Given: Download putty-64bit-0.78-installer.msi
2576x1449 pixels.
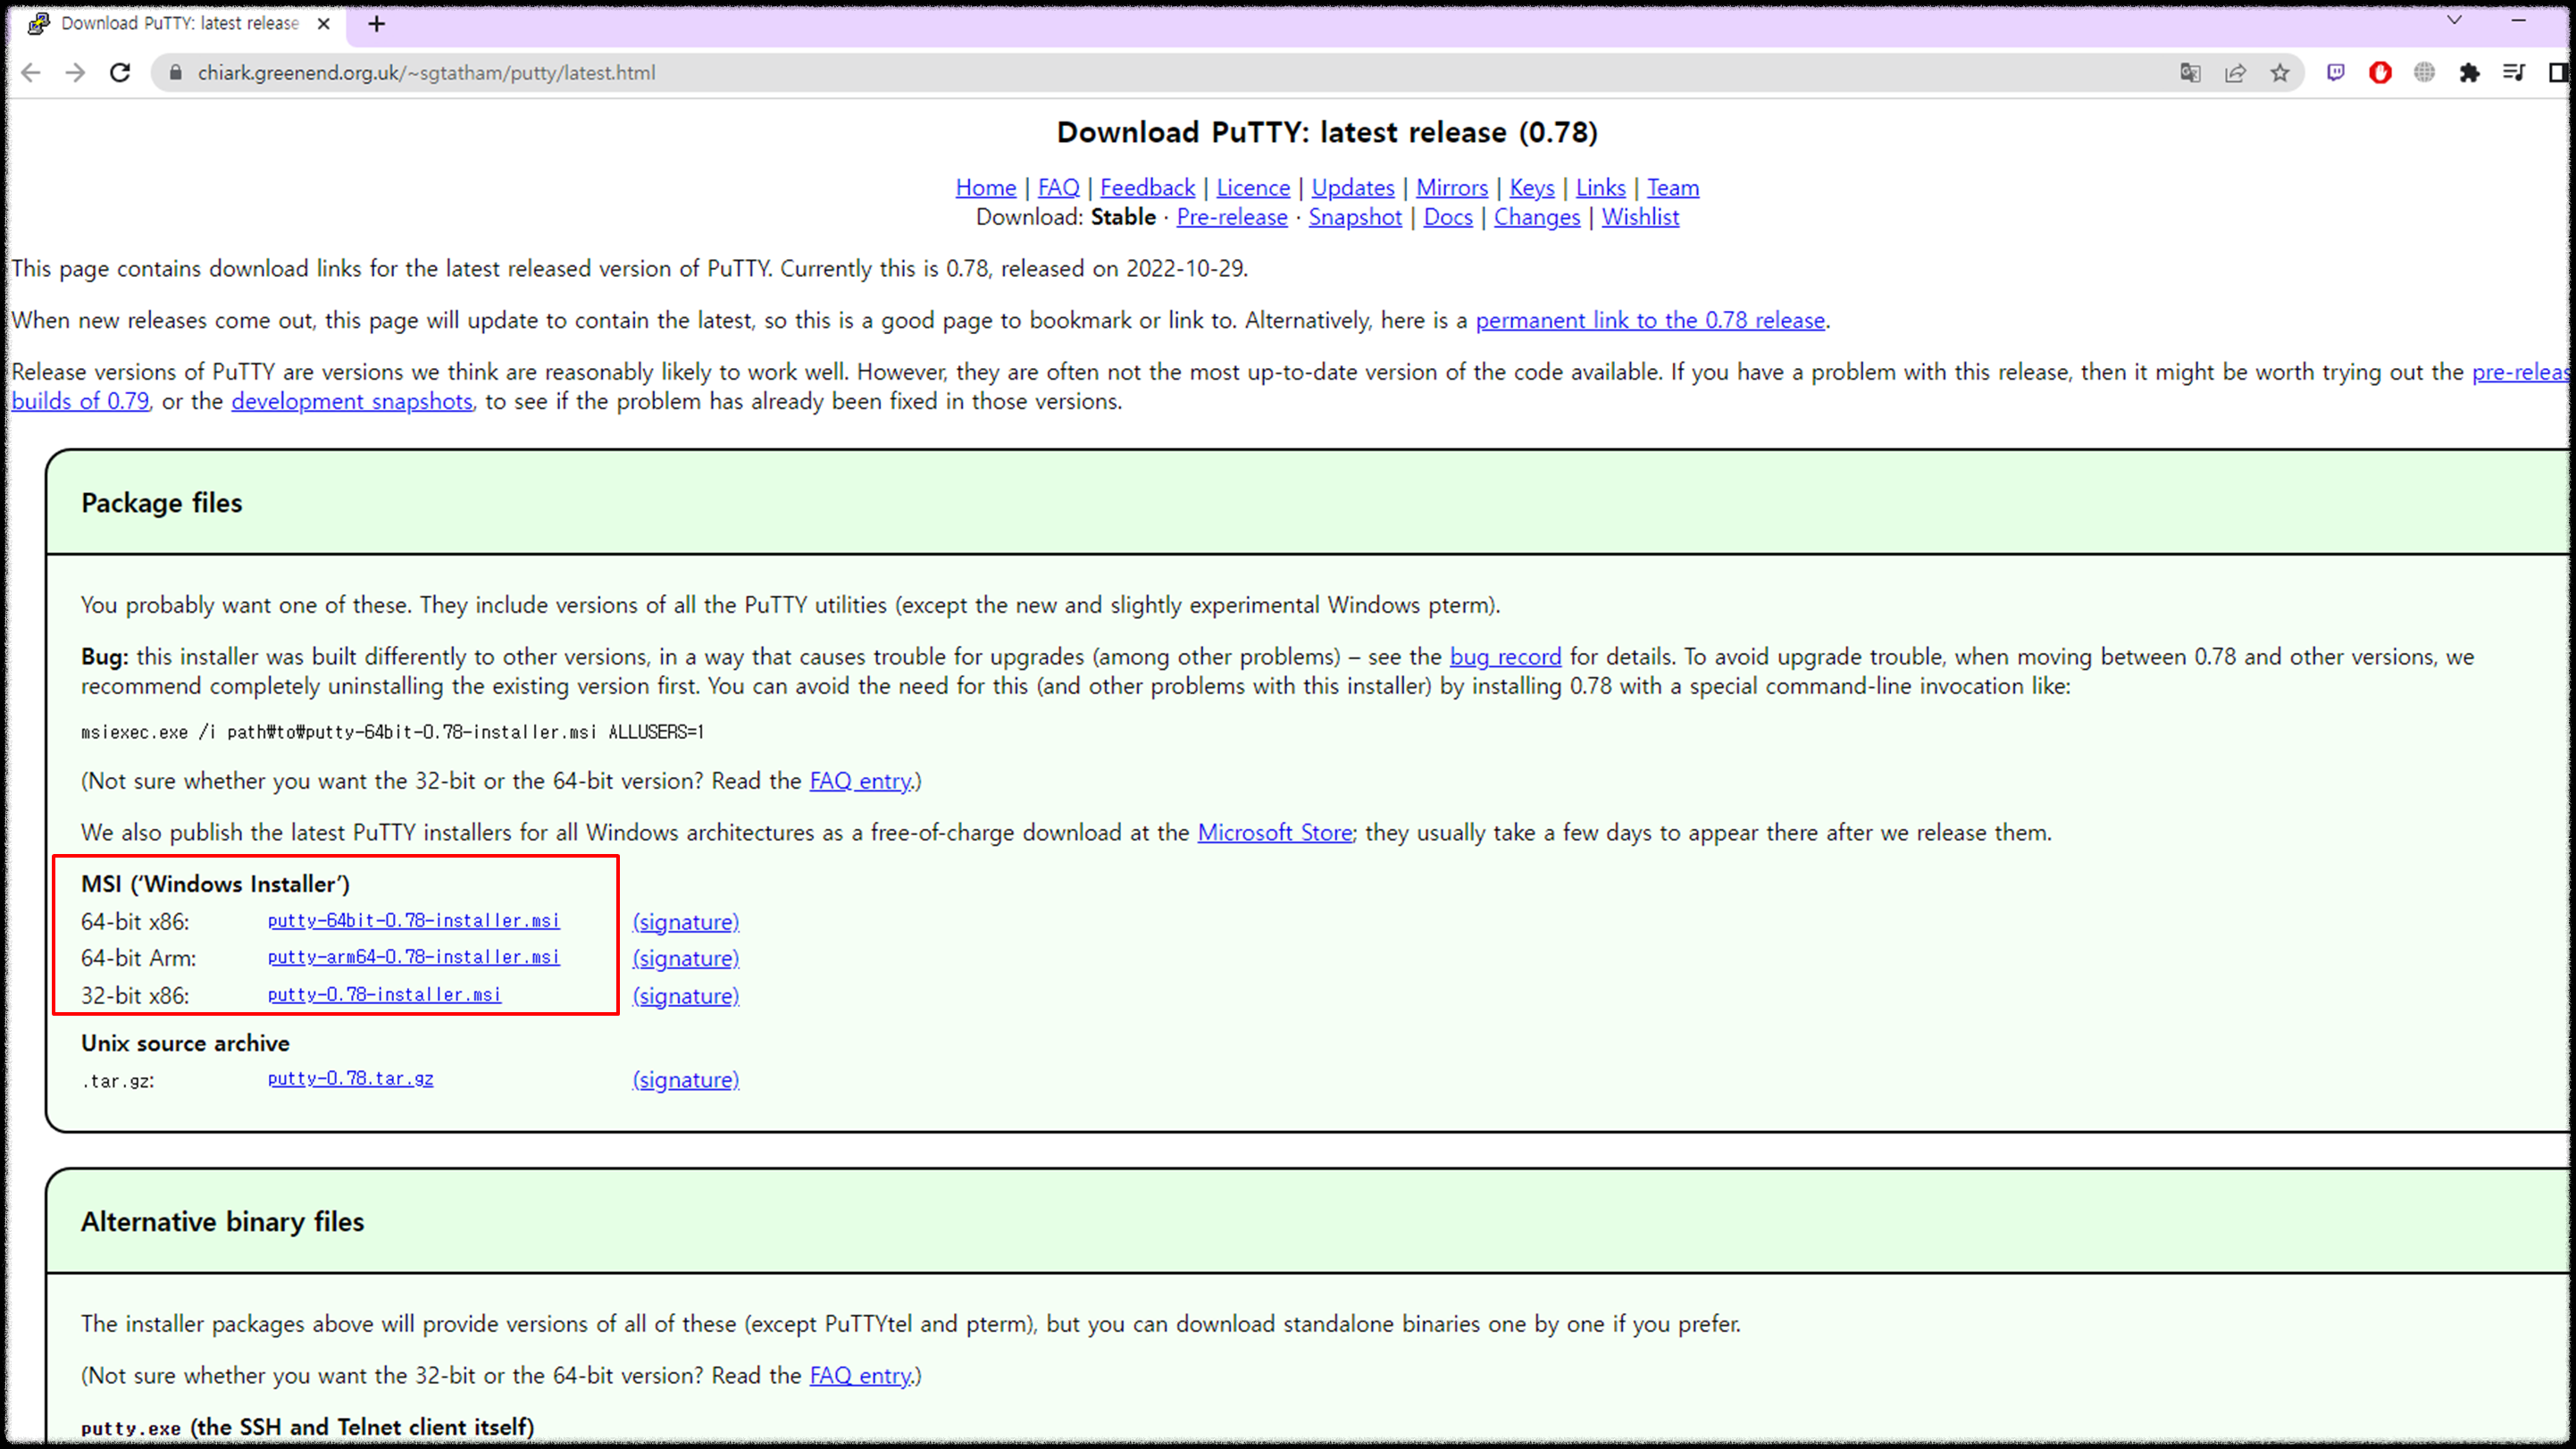Looking at the screenshot, I should point(413,921).
